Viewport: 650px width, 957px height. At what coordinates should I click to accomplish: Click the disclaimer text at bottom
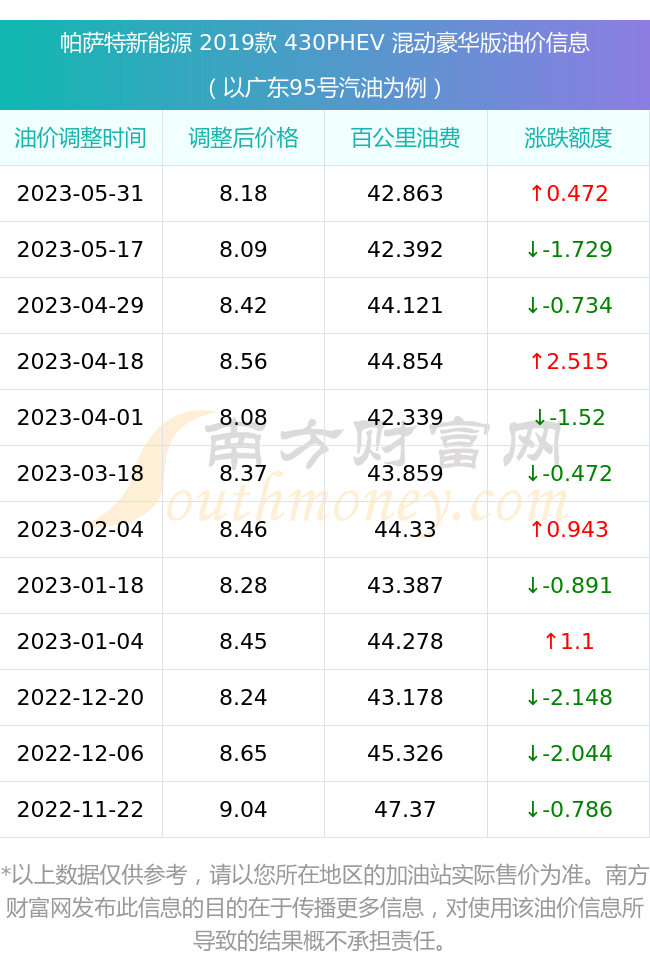pos(325,908)
